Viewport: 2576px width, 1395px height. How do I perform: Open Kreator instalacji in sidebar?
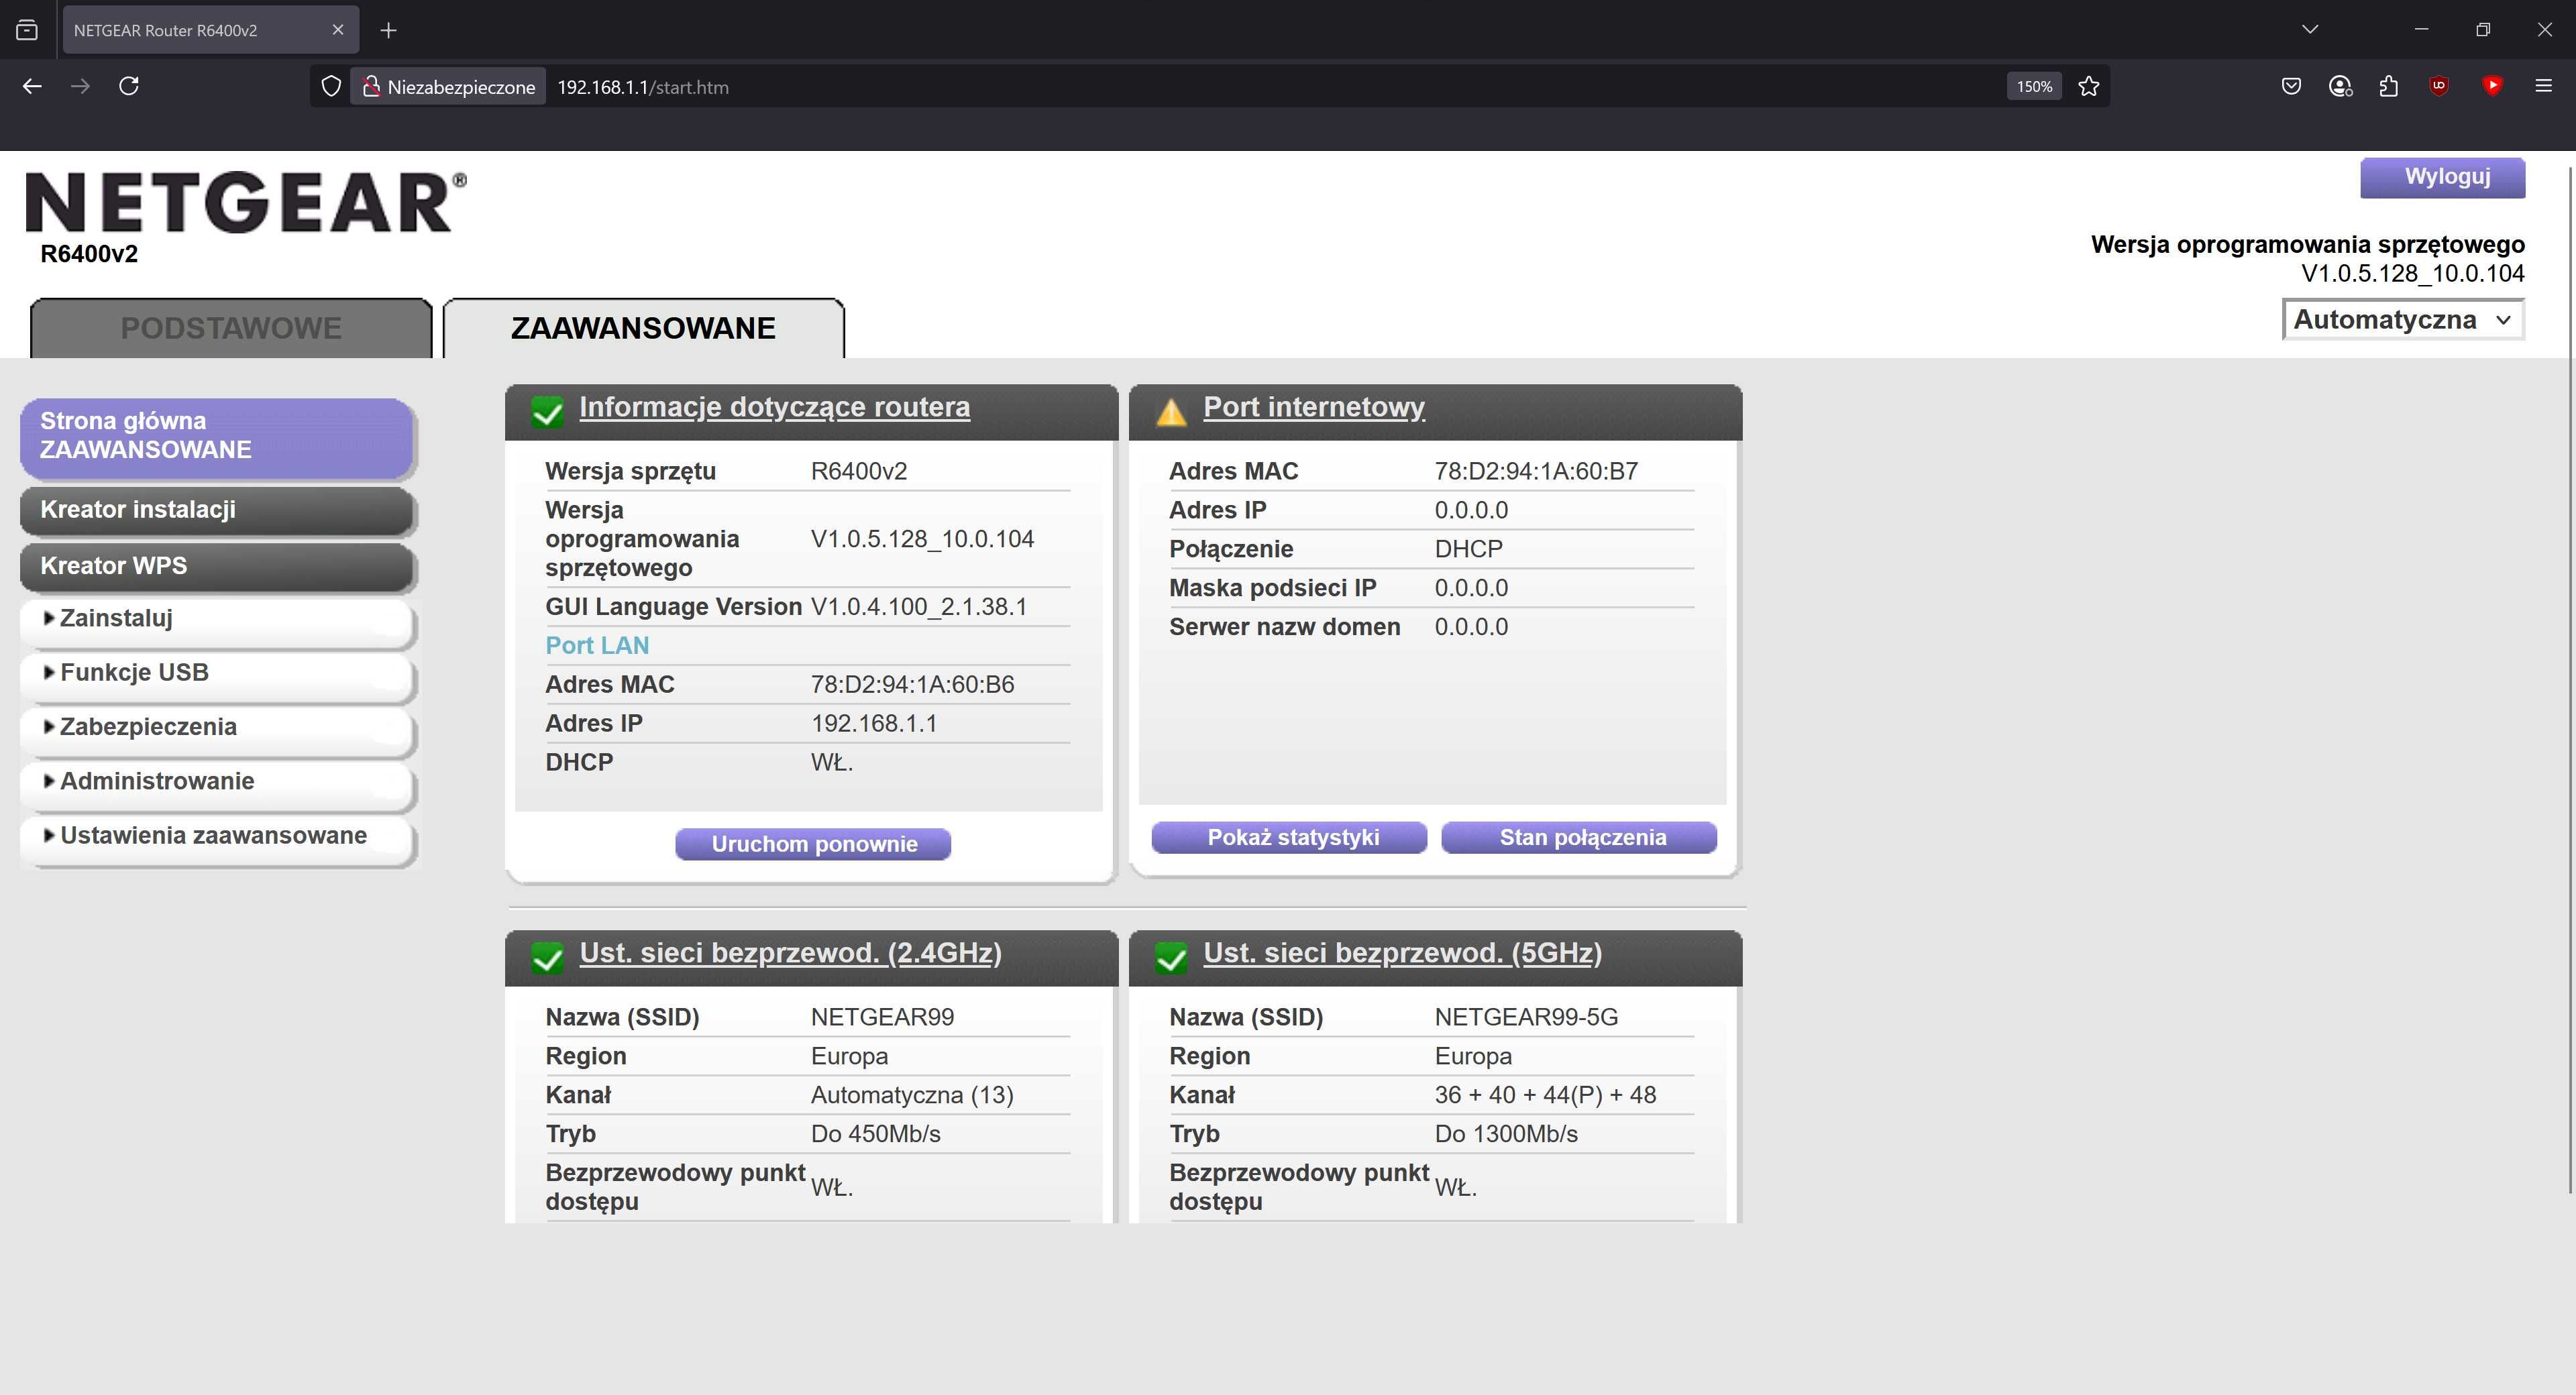click(x=217, y=510)
